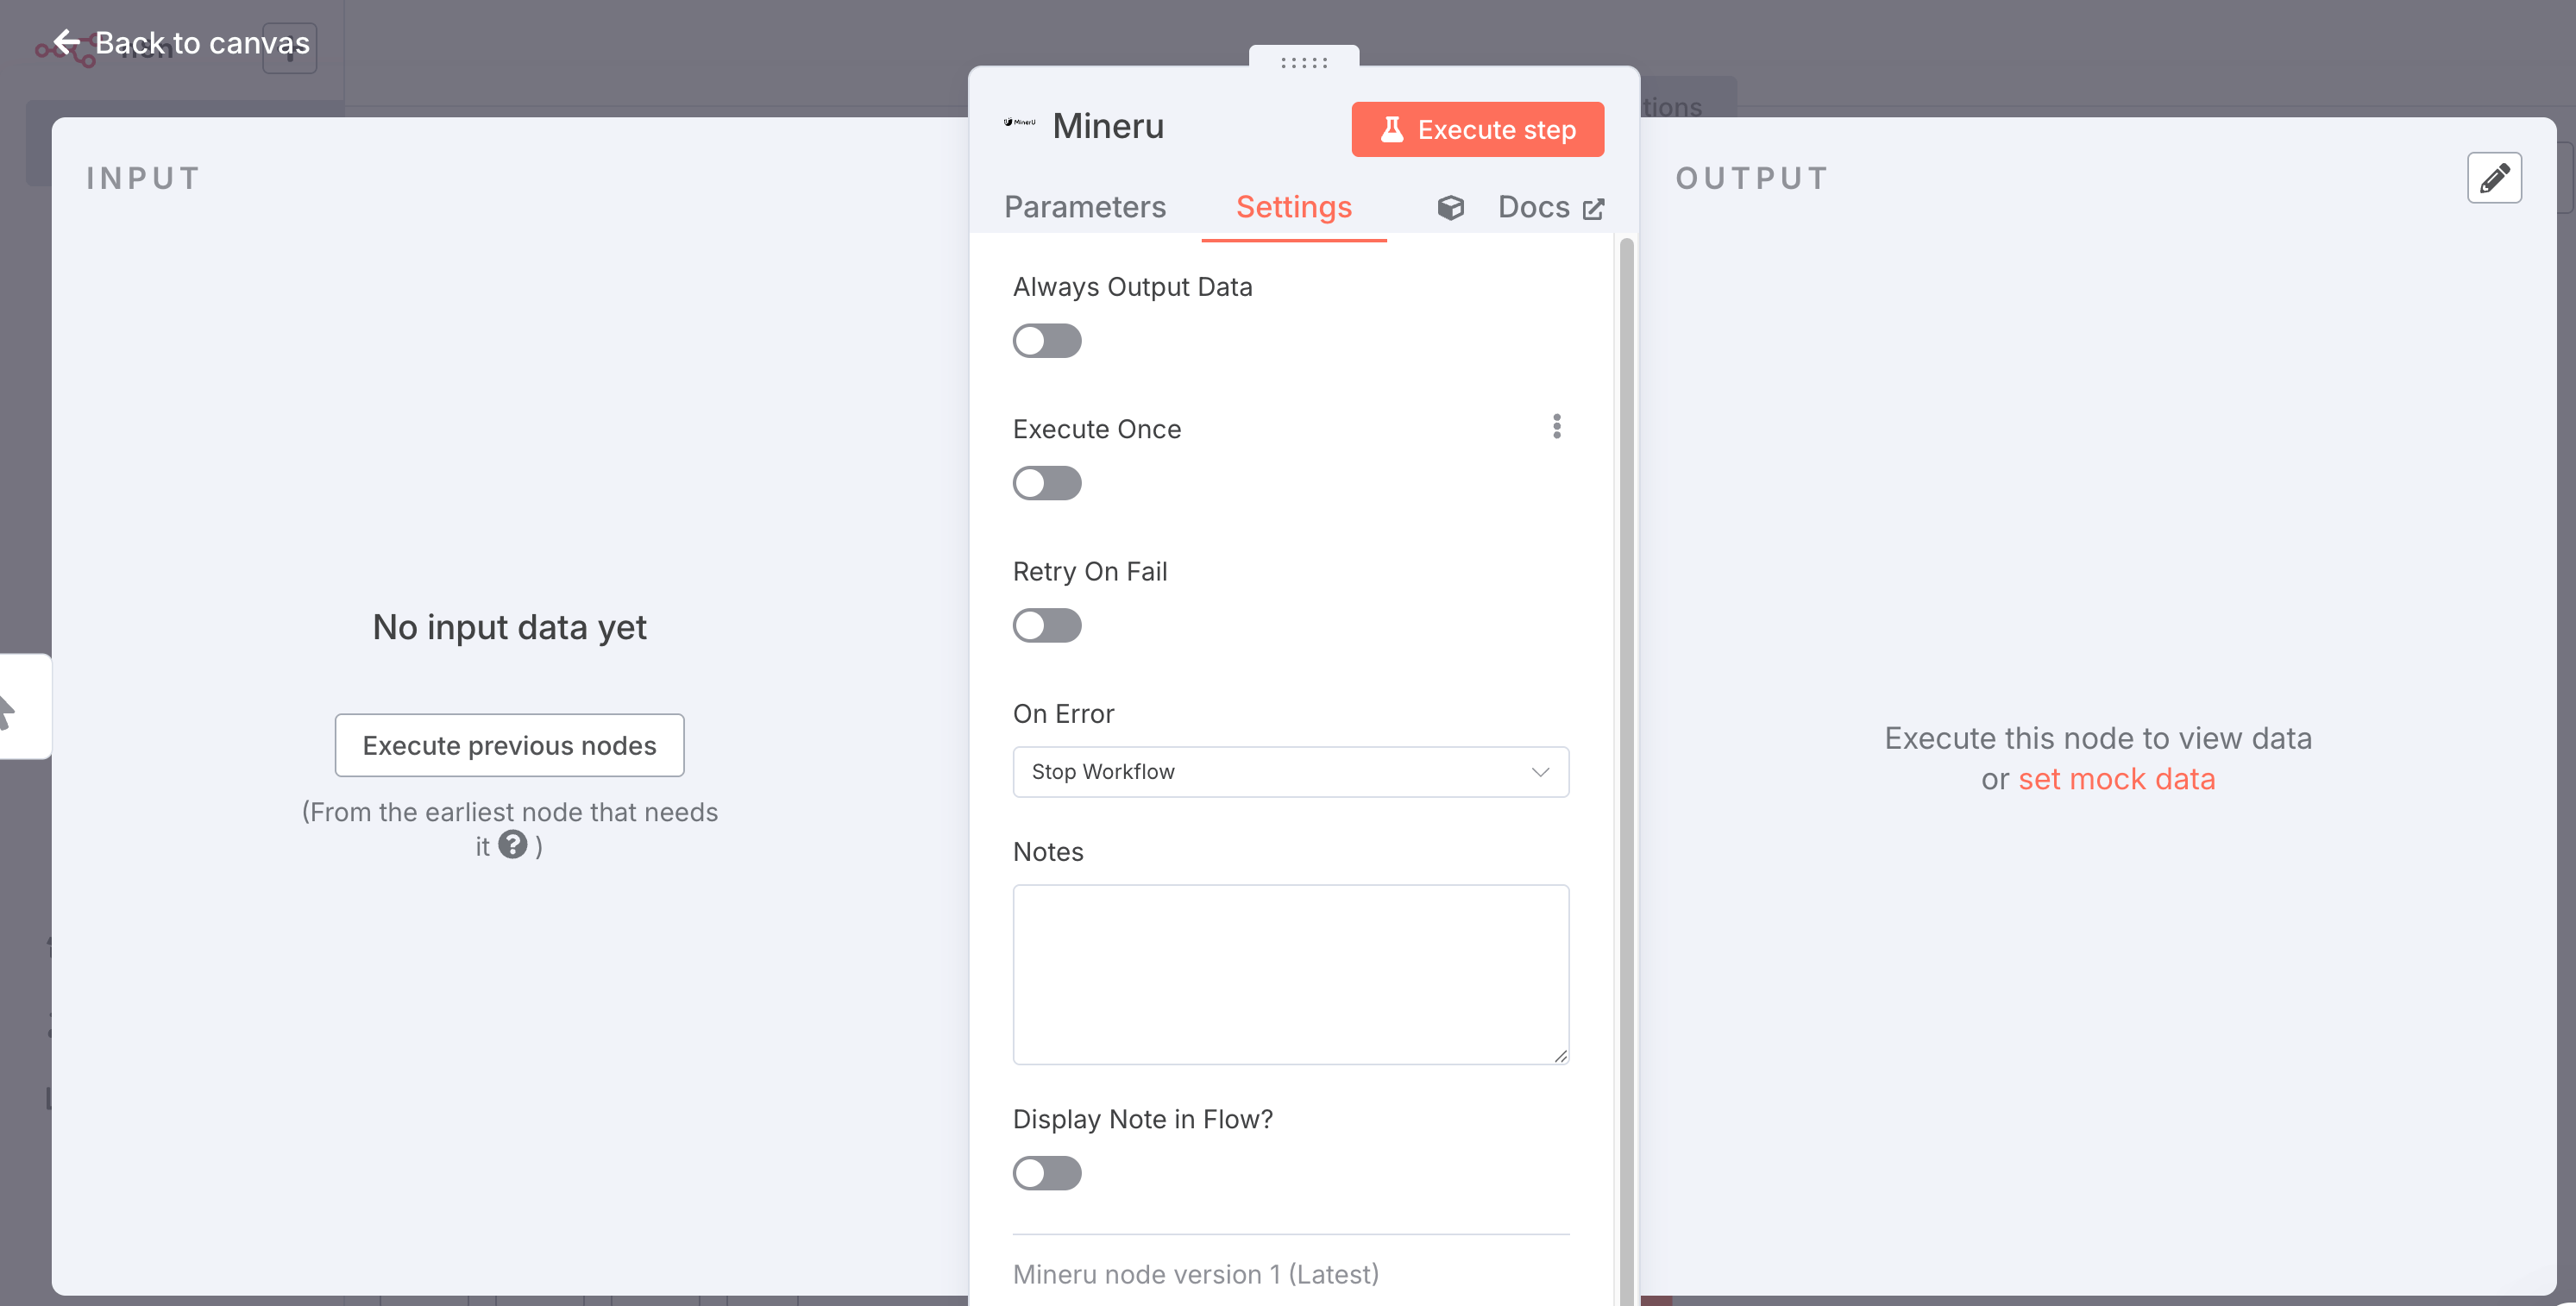Image resolution: width=2576 pixels, height=1306 pixels.
Task: Open the set mock data link
Action: click(2116, 779)
